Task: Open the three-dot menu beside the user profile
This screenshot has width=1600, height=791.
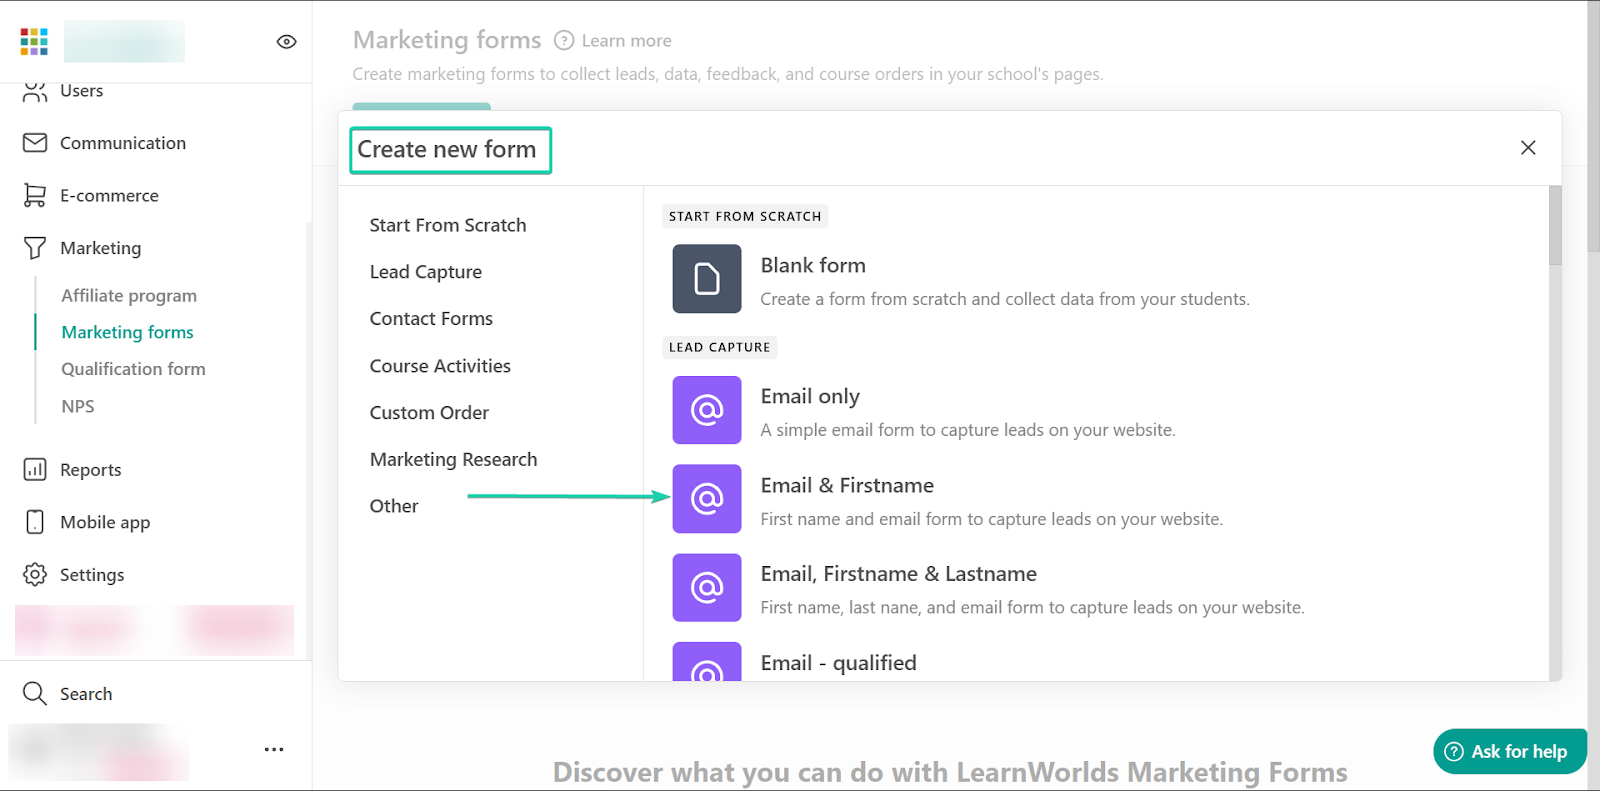Action: pos(274,749)
